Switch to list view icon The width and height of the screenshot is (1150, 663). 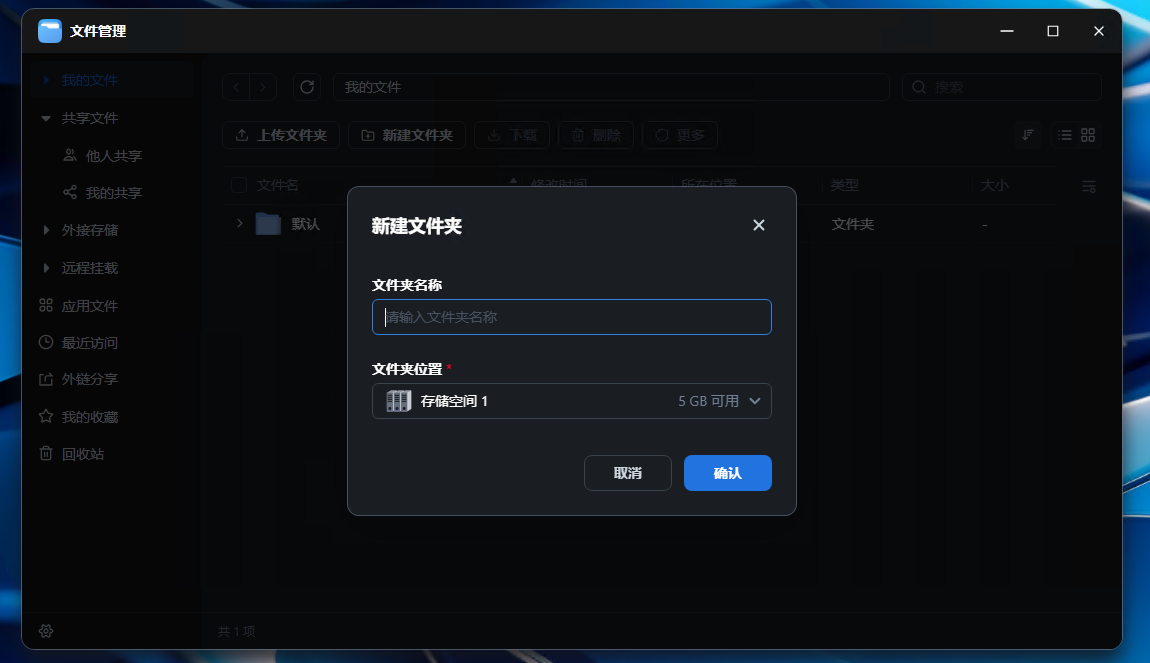pyautogui.click(x=1065, y=135)
